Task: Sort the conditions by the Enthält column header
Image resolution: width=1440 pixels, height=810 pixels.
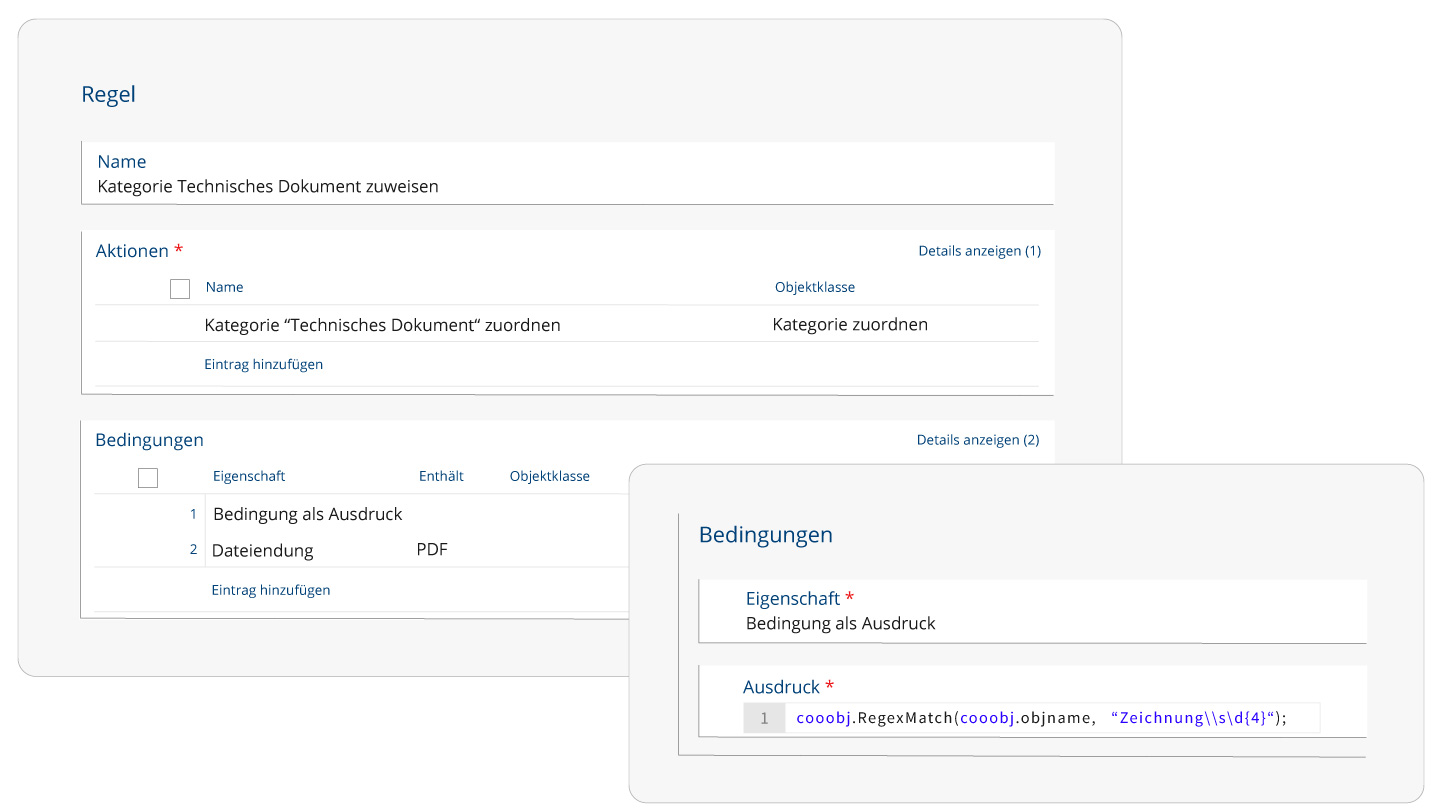Action: pos(441,476)
